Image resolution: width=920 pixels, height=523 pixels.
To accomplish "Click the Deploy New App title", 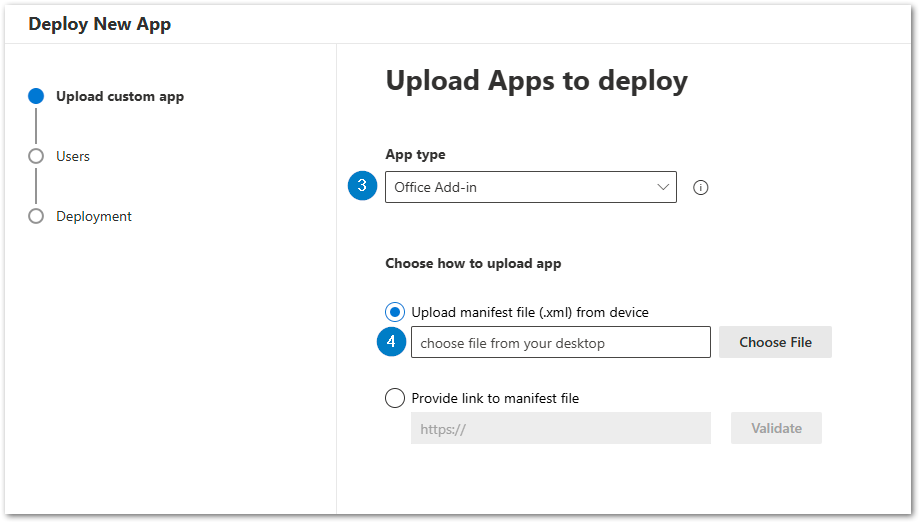I will pyautogui.click(x=100, y=24).
